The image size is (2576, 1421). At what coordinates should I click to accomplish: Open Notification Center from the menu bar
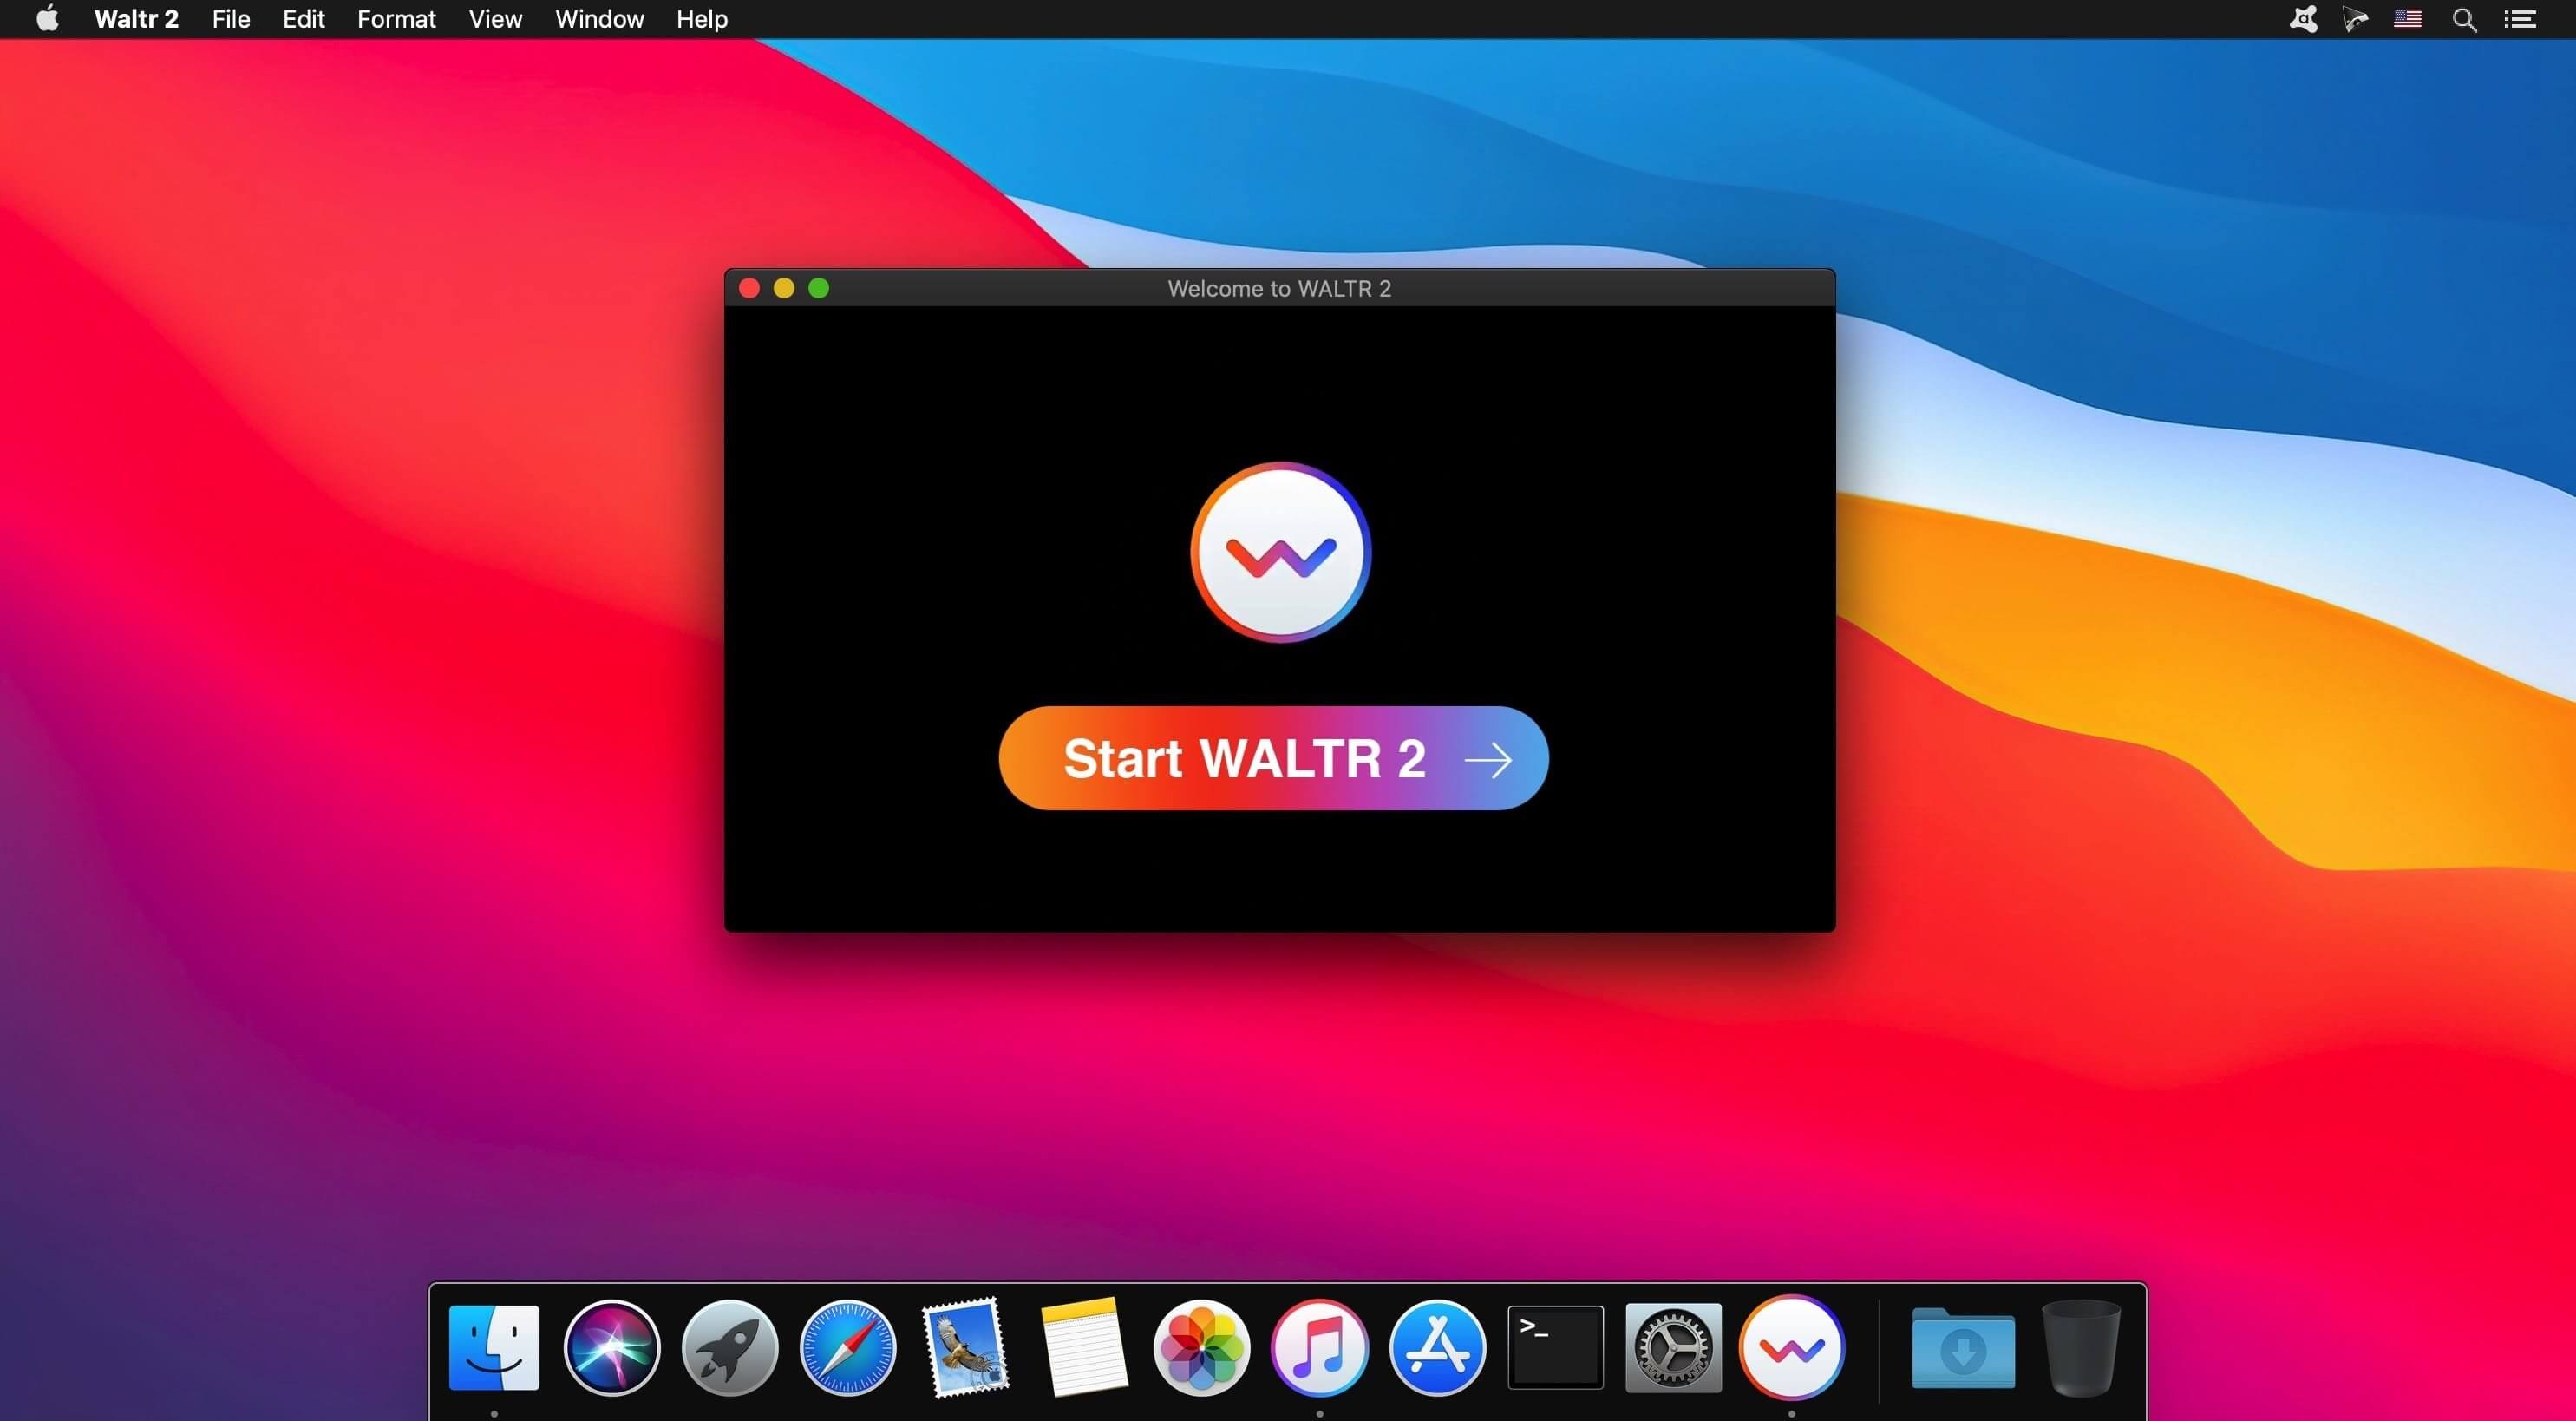click(2520, 19)
